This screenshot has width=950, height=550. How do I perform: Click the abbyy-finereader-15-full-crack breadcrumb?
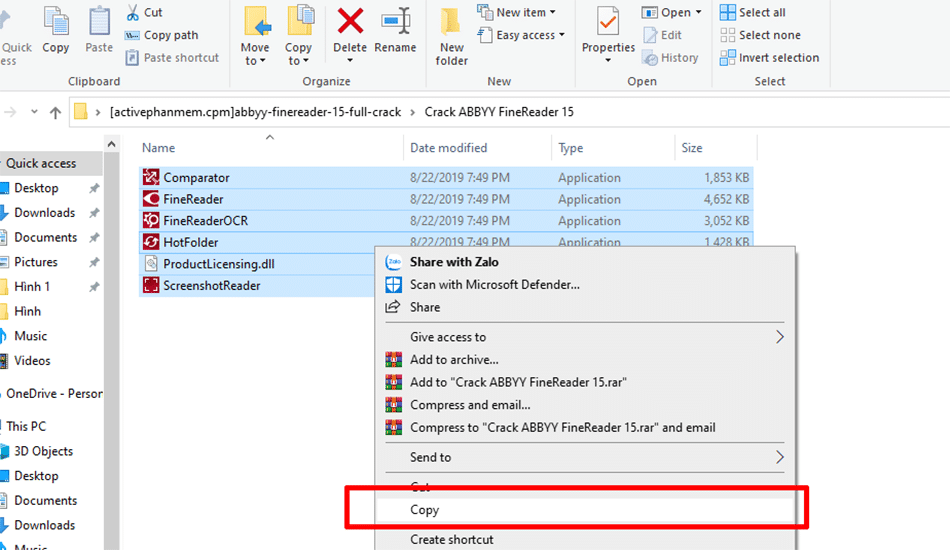pyautogui.click(x=255, y=112)
